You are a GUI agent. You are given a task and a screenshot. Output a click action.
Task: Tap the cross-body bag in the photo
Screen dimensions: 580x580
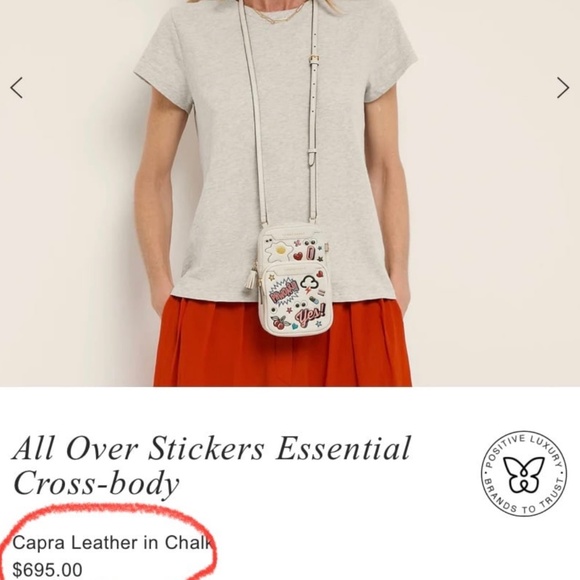(x=296, y=280)
